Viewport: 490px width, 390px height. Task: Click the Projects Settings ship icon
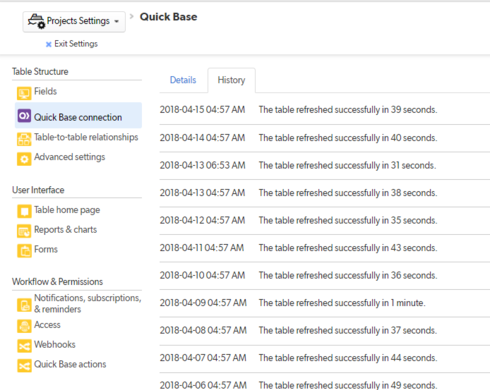pos(36,21)
